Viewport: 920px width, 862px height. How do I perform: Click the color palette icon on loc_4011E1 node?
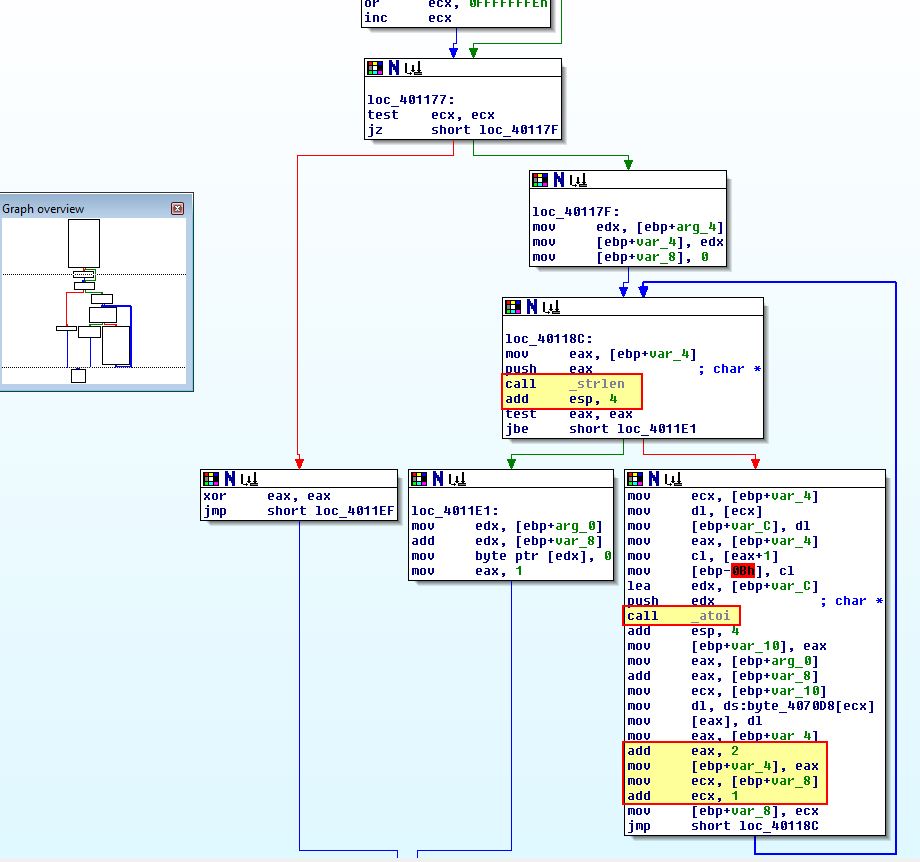tap(419, 479)
